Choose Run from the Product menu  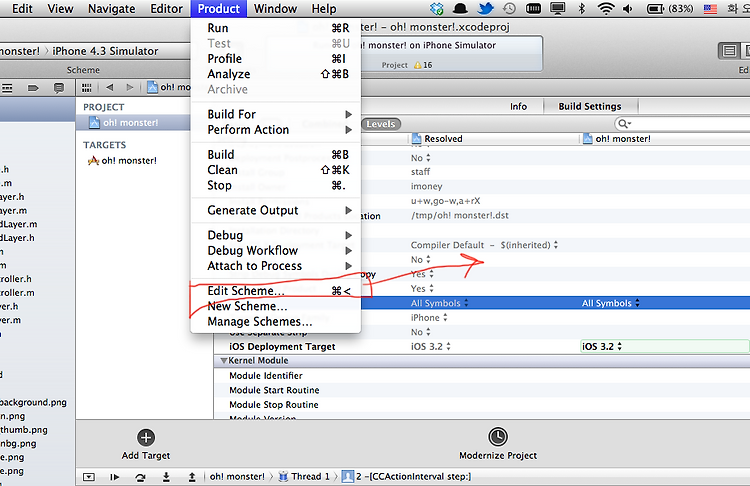click(x=276, y=28)
